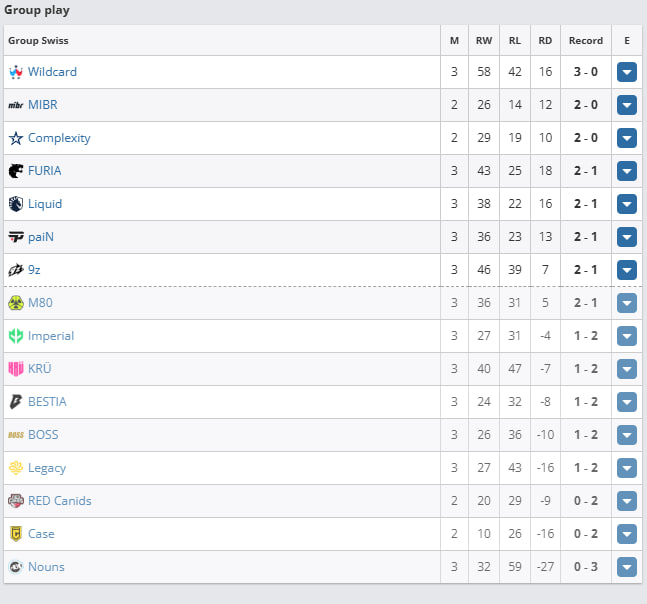
Task: Open the BESTIA team link
Action: (x=47, y=402)
